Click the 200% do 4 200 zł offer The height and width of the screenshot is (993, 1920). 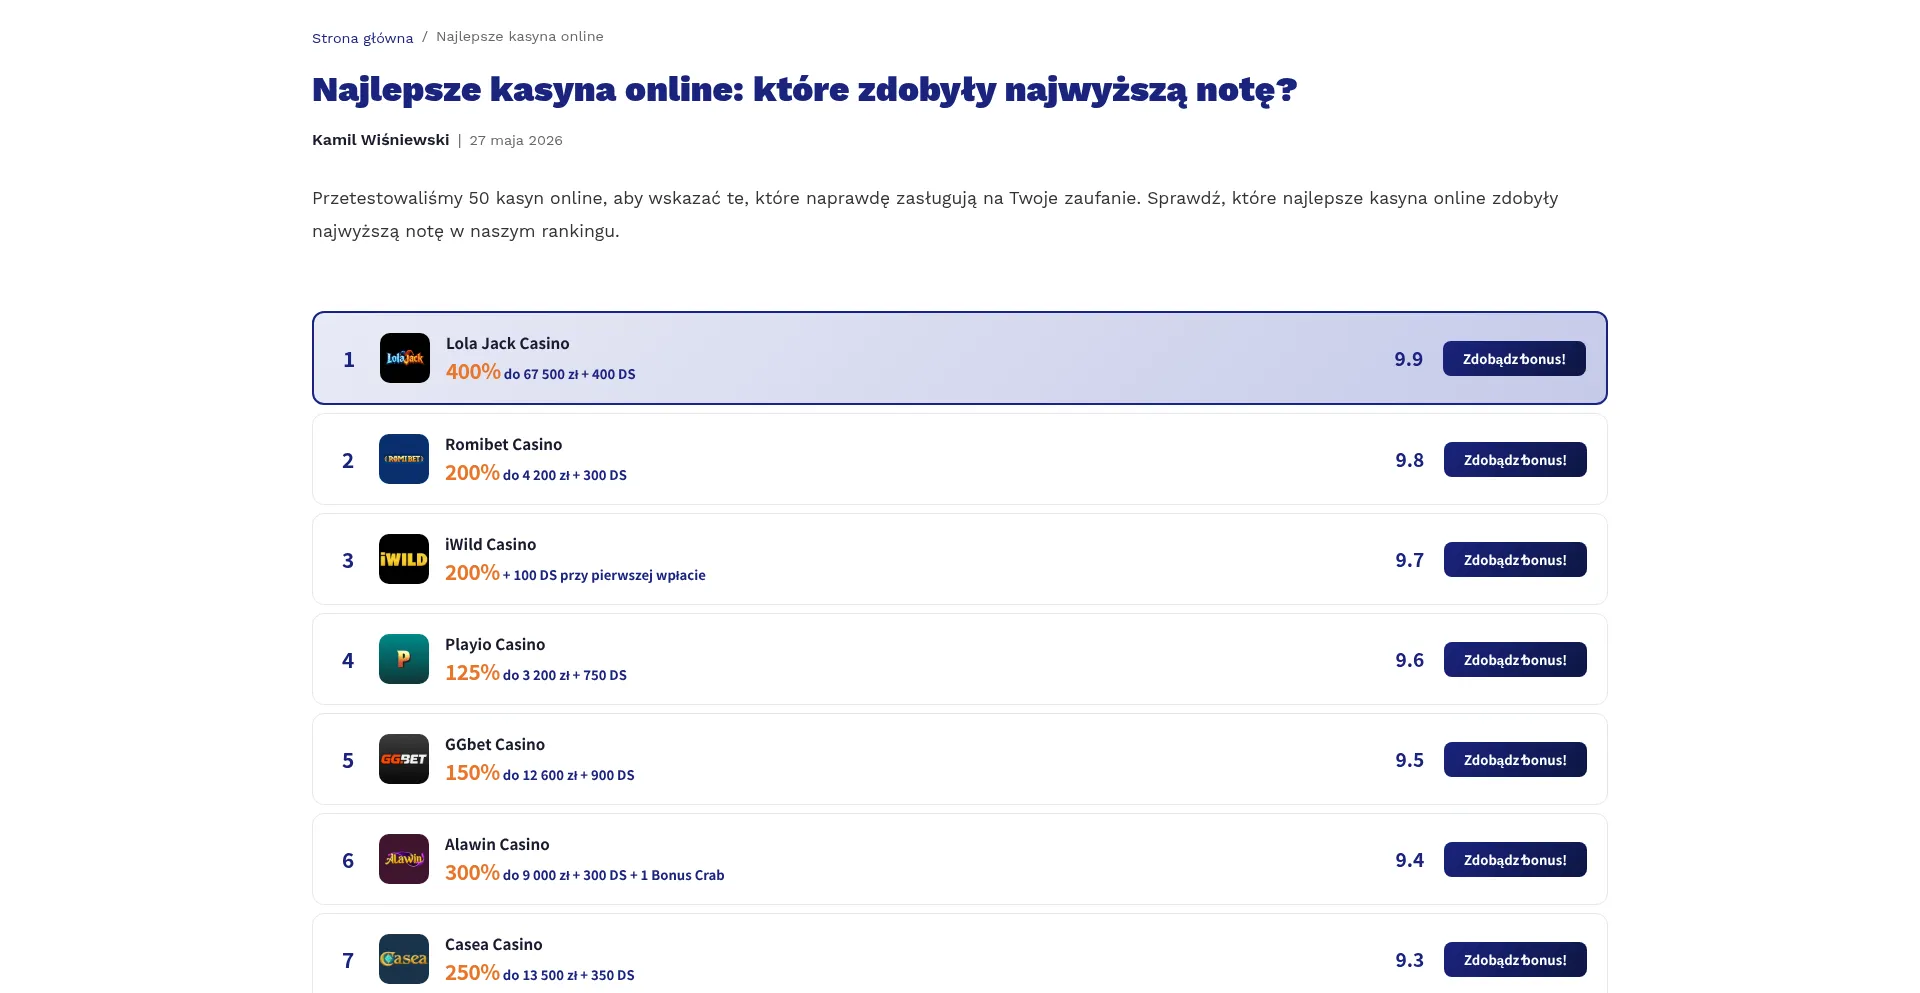(536, 473)
